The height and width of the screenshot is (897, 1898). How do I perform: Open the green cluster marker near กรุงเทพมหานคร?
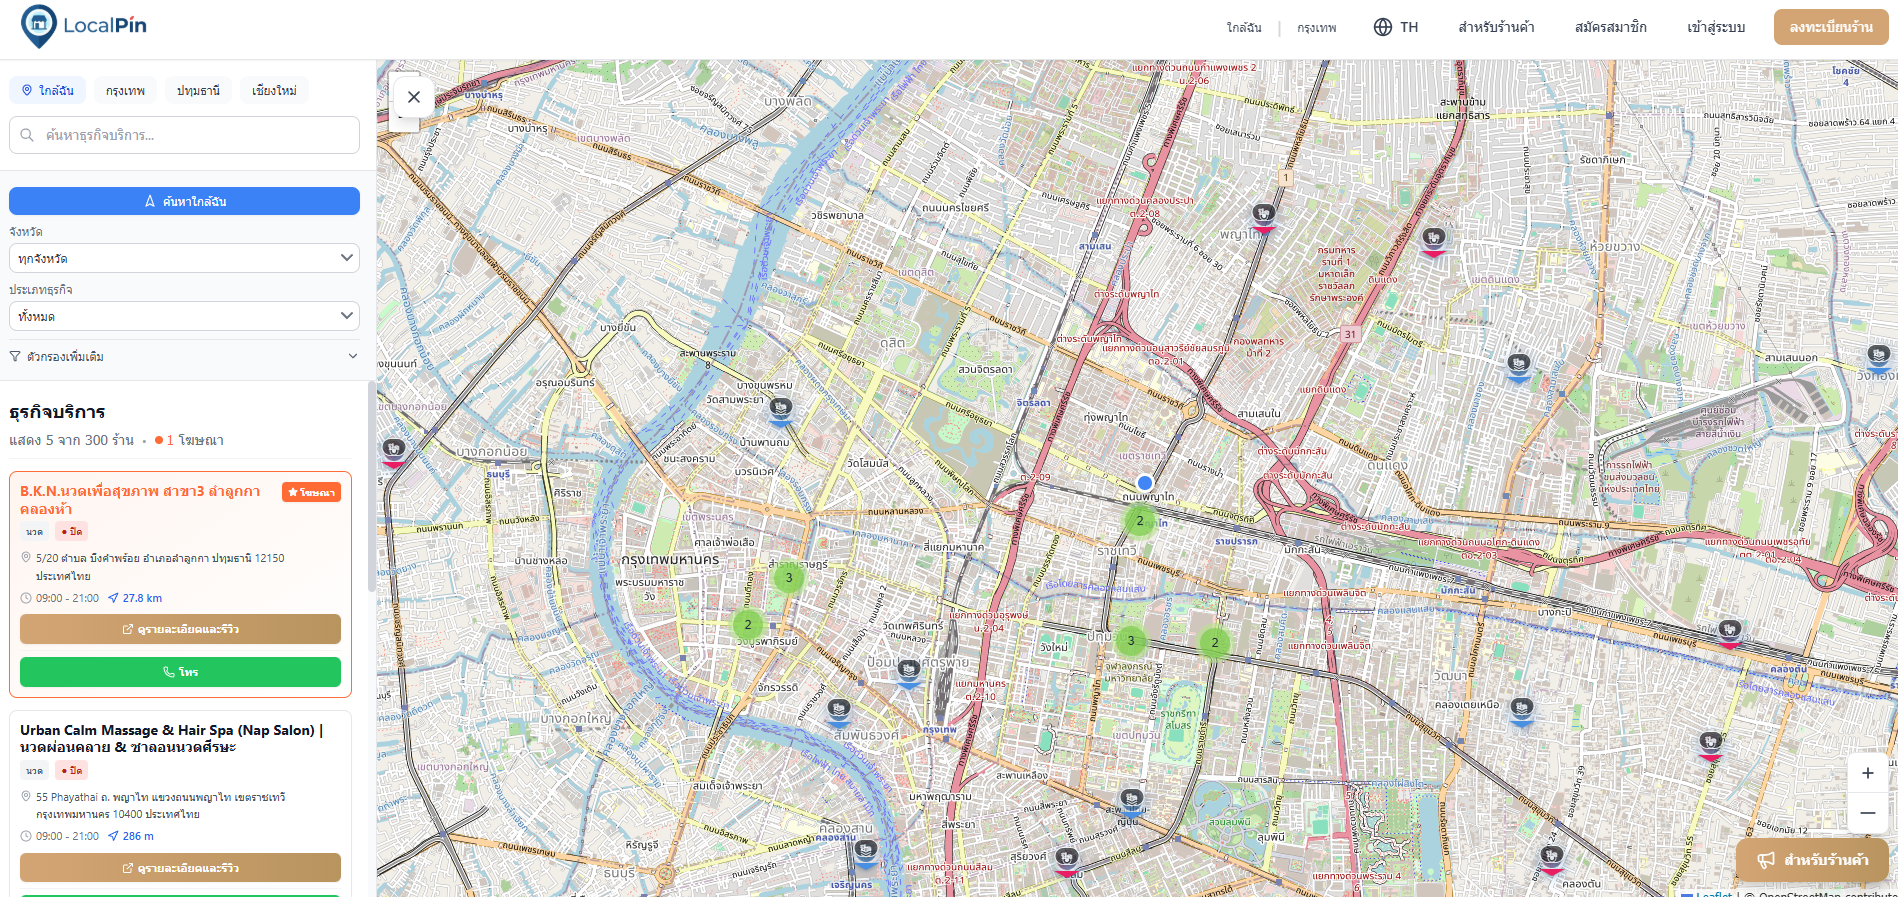788,577
